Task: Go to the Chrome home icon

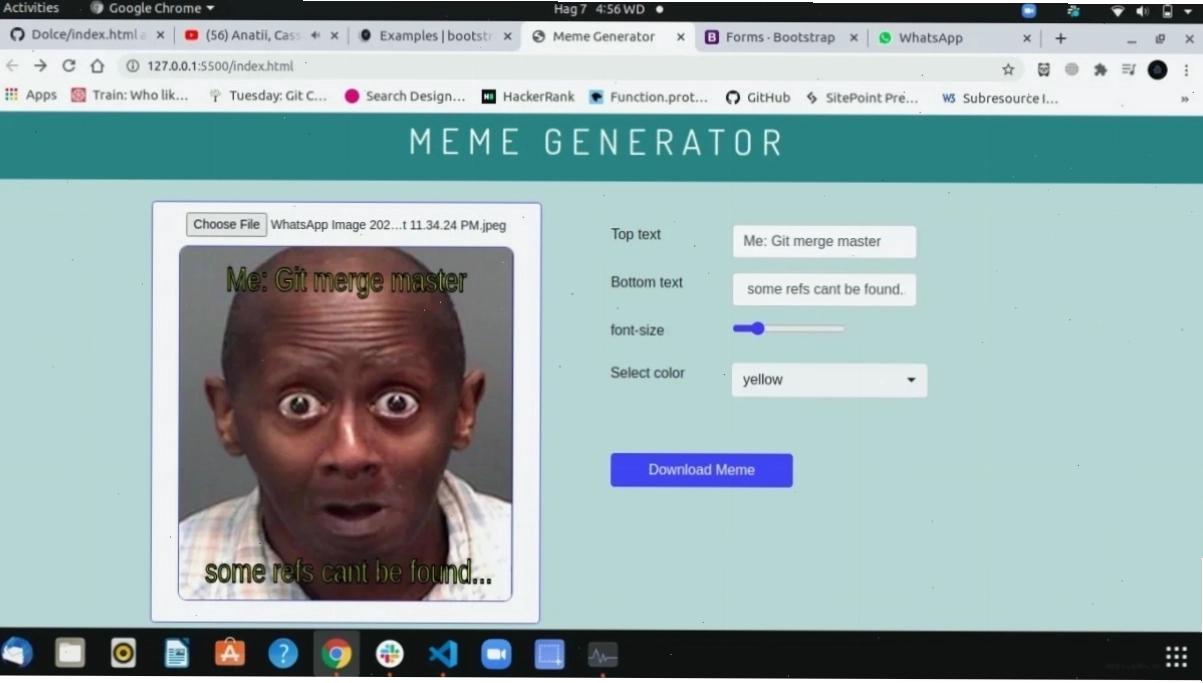Action: 97,66
